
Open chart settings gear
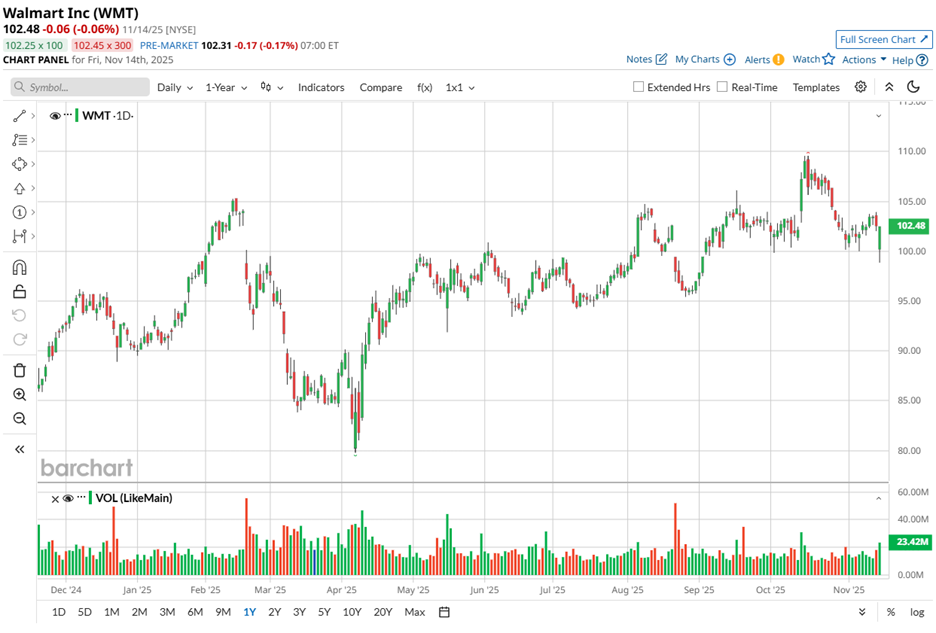[x=860, y=87]
